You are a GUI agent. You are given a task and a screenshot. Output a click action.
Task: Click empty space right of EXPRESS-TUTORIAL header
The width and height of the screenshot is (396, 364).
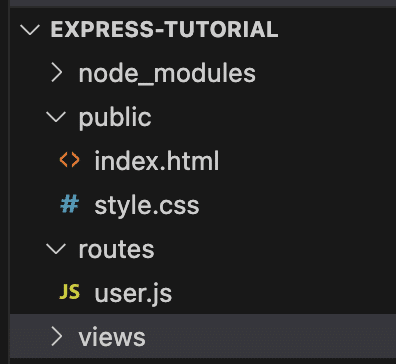tap(337, 29)
